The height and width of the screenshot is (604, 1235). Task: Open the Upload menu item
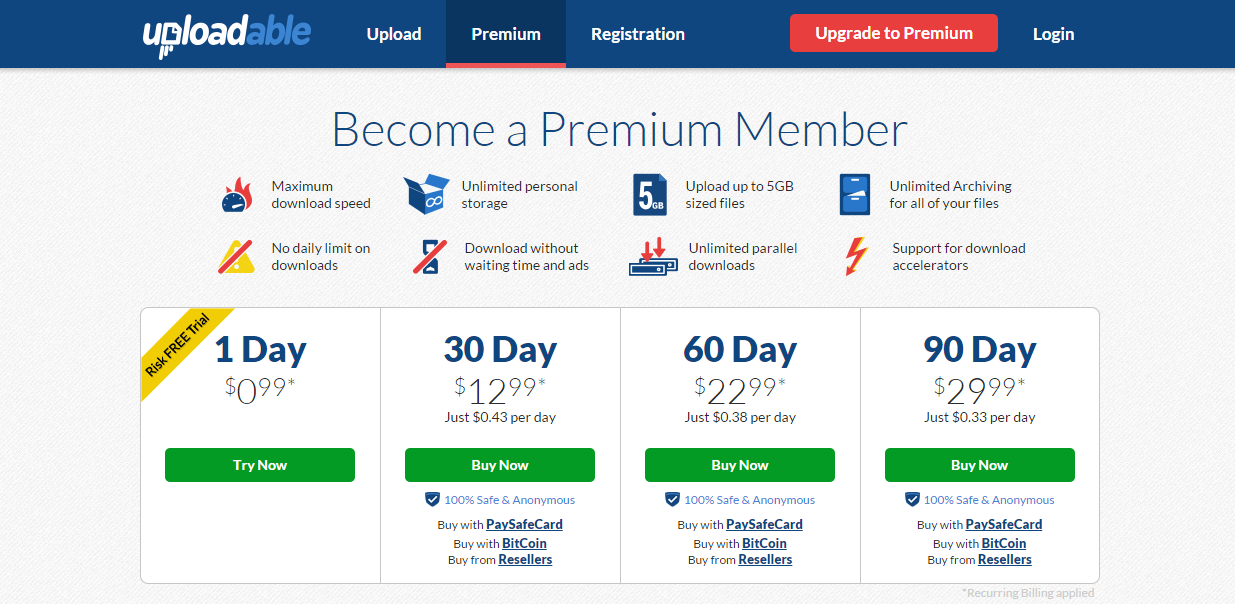pos(394,34)
